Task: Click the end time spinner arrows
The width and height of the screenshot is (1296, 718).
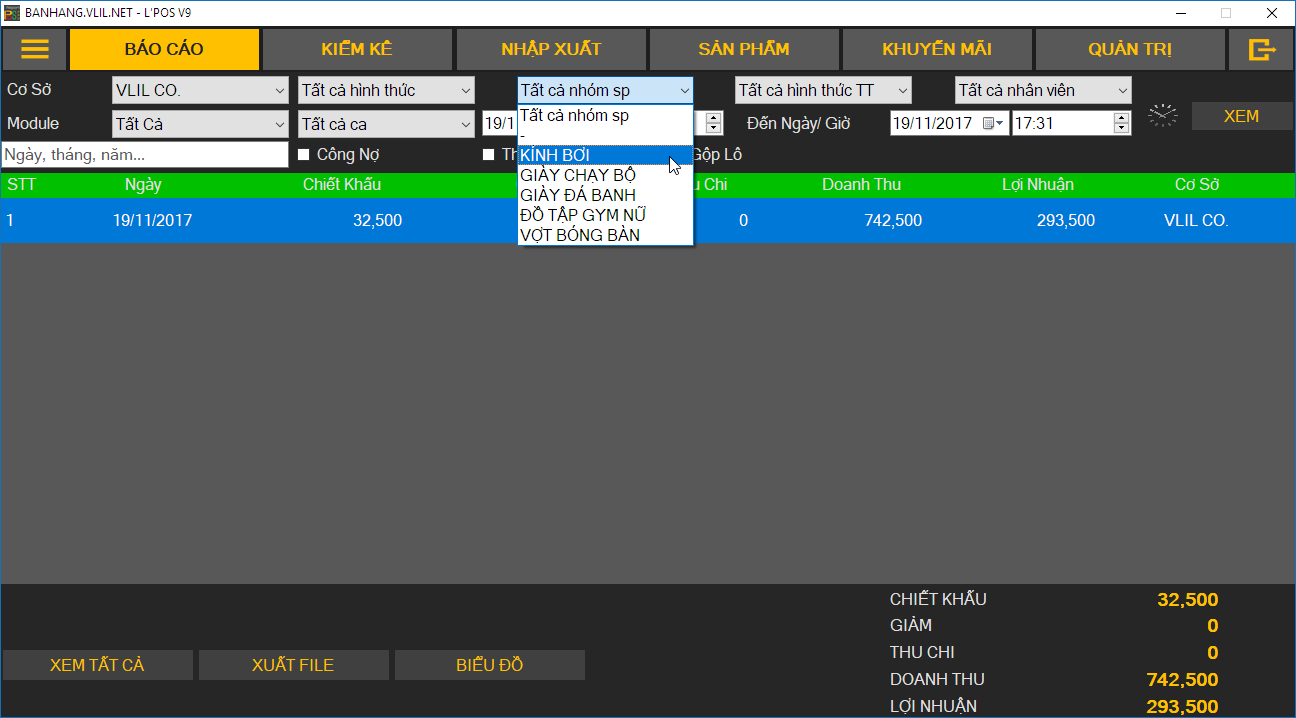Action: coord(1121,124)
